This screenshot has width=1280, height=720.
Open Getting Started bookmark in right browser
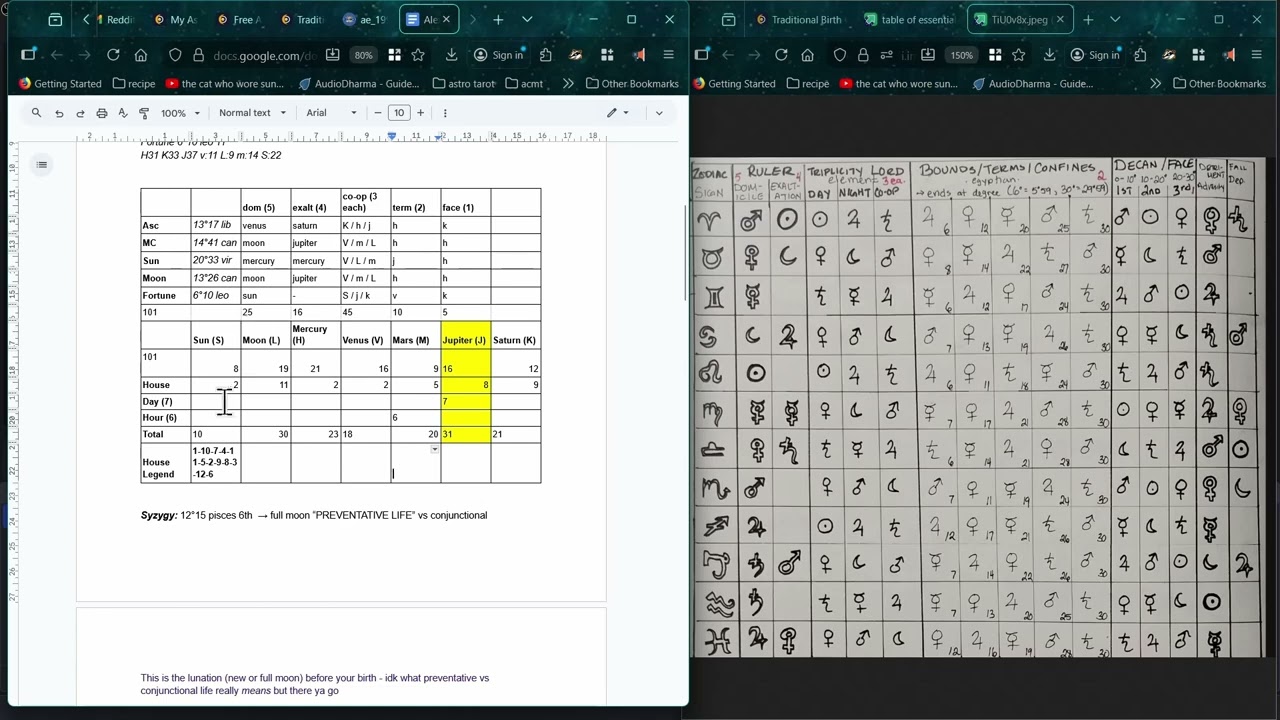pos(733,84)
